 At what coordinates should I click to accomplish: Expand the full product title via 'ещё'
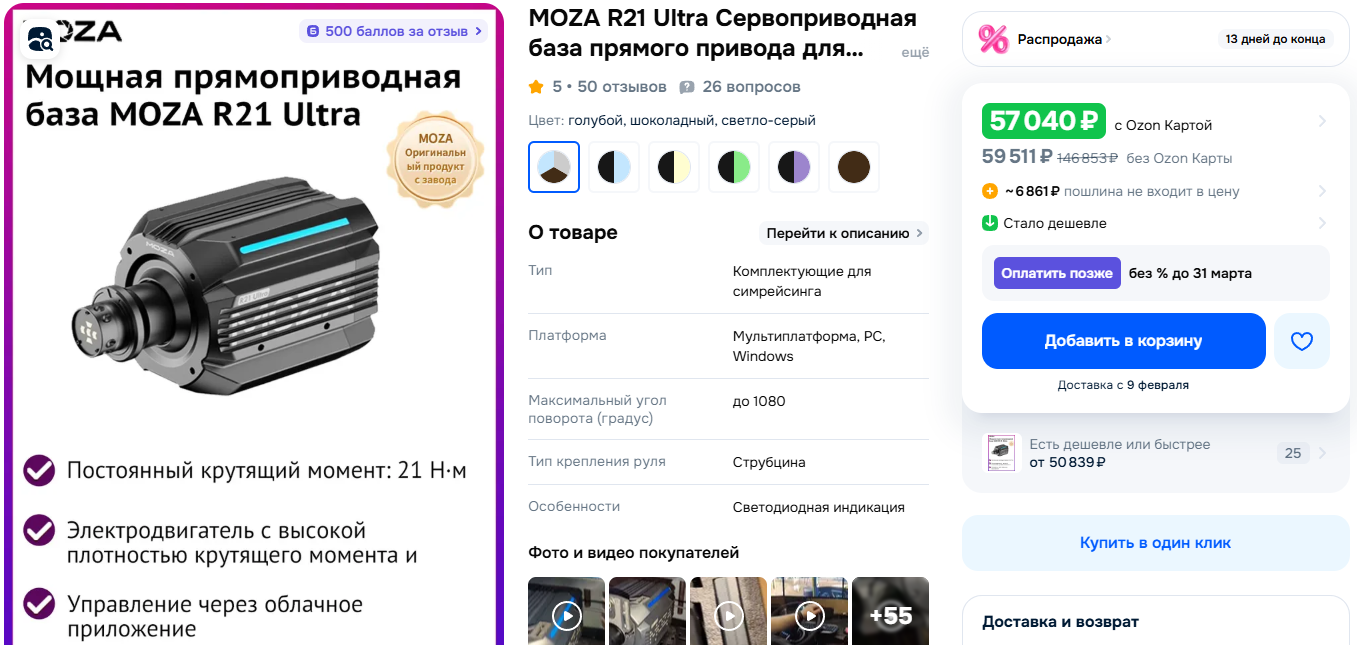pyautogui.click(x=915, y=52)
